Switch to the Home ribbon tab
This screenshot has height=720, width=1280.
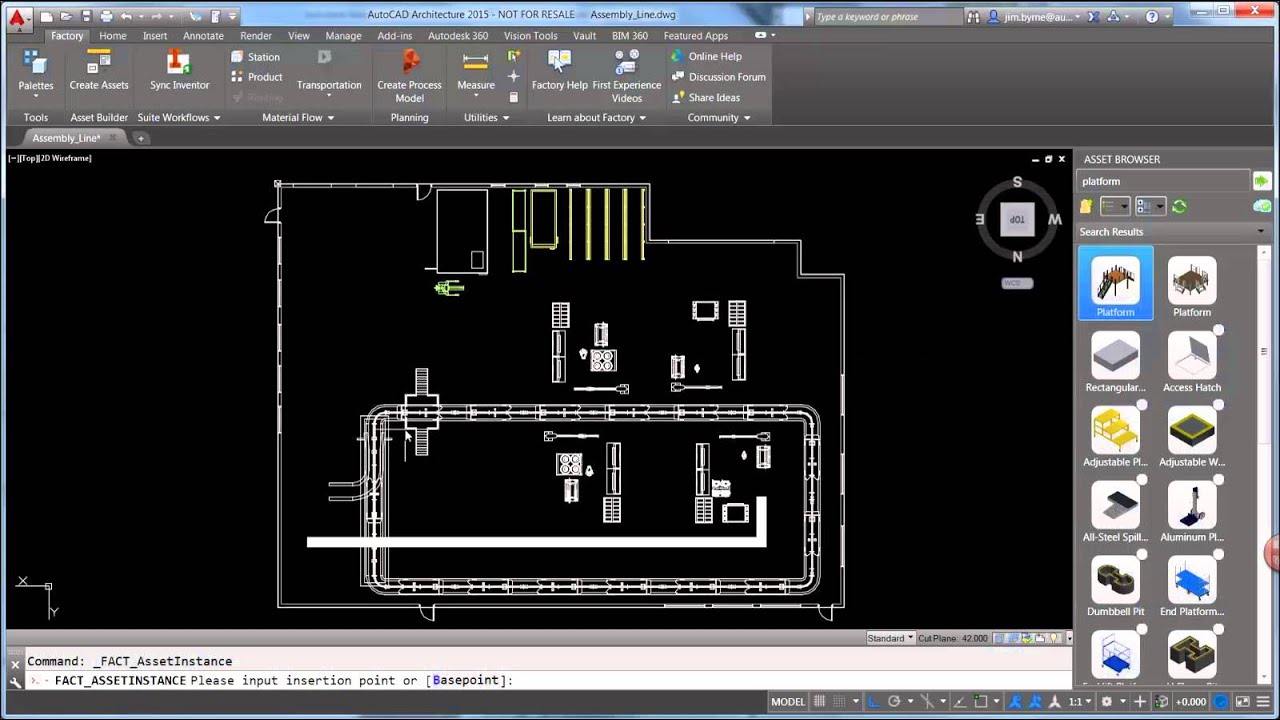coord(112,35)
